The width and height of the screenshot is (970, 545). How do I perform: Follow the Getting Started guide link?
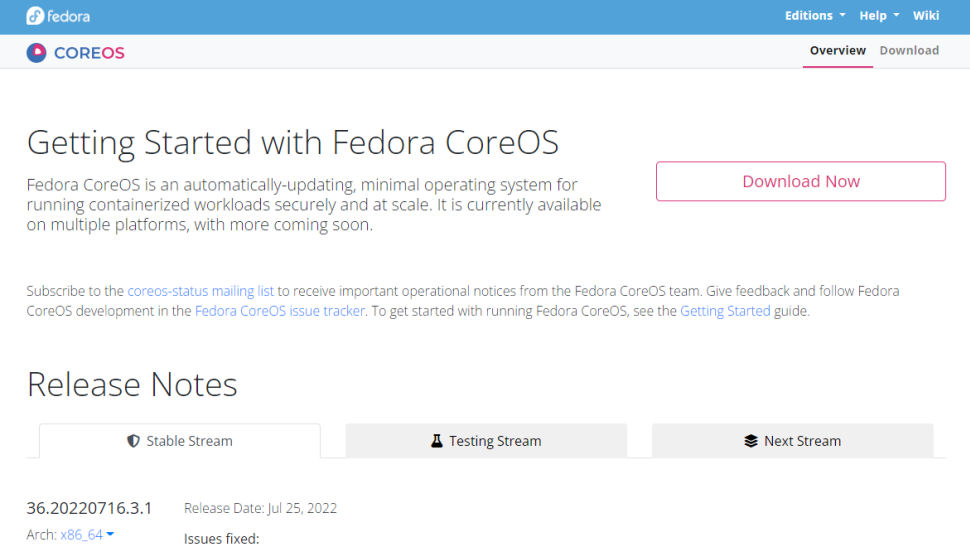pos(725,311)
